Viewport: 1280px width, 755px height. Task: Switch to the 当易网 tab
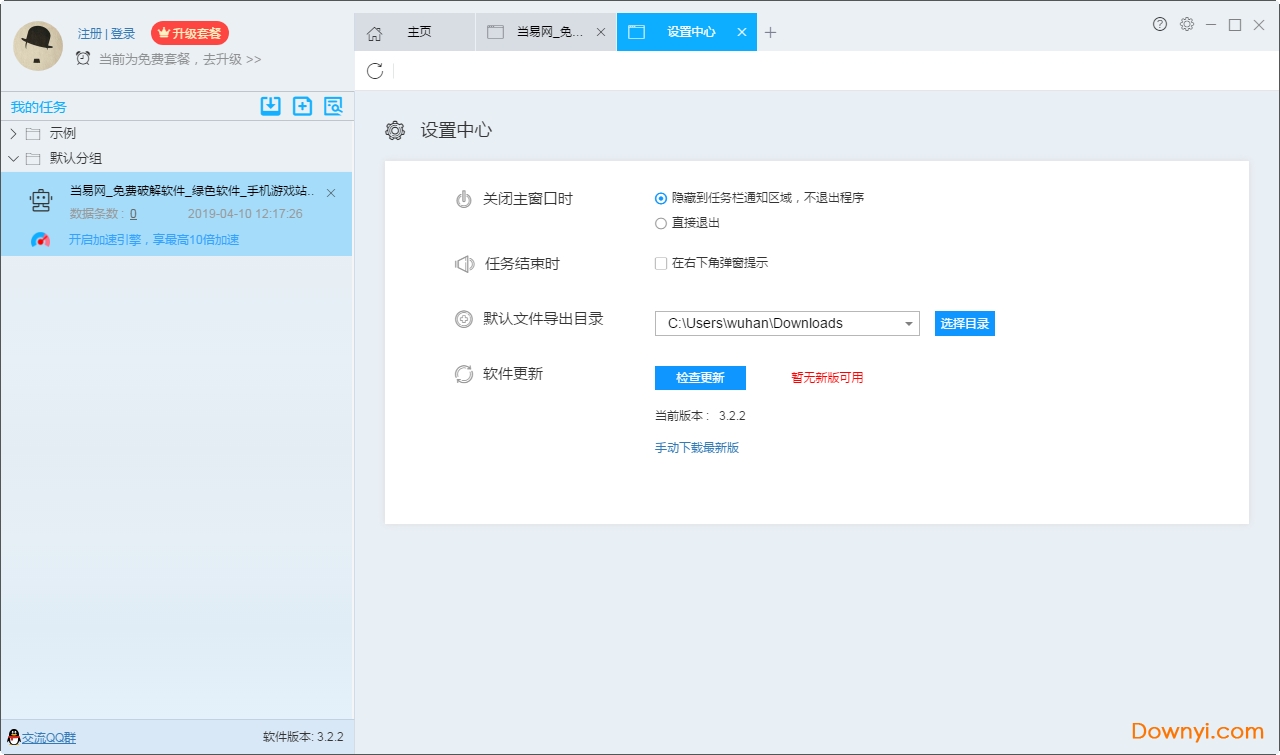coord(545,32)
